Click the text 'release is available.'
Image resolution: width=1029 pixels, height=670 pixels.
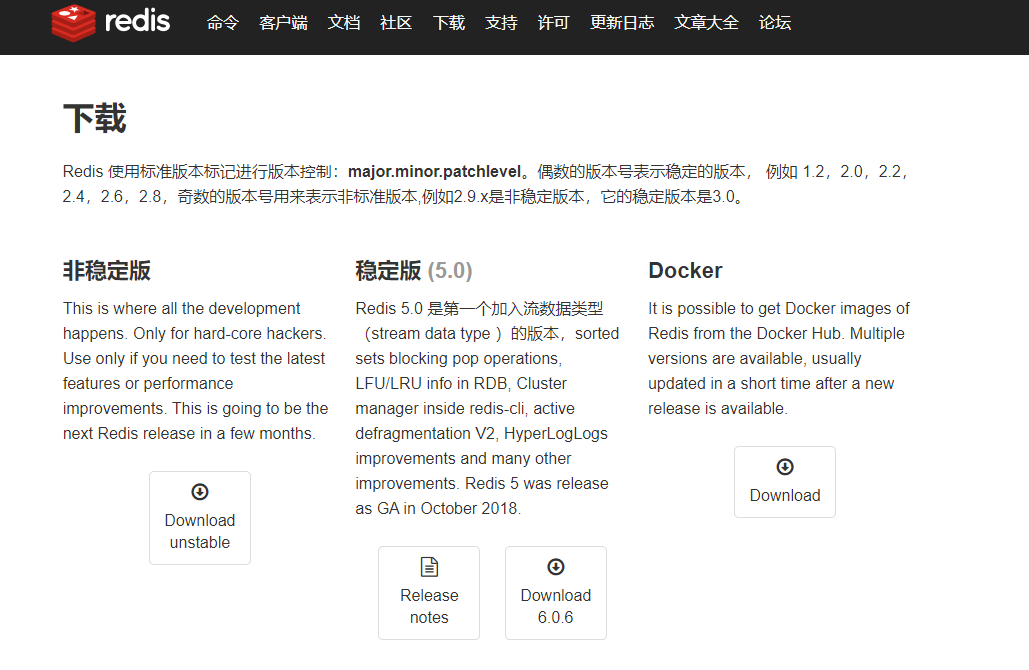click(717, 409)
